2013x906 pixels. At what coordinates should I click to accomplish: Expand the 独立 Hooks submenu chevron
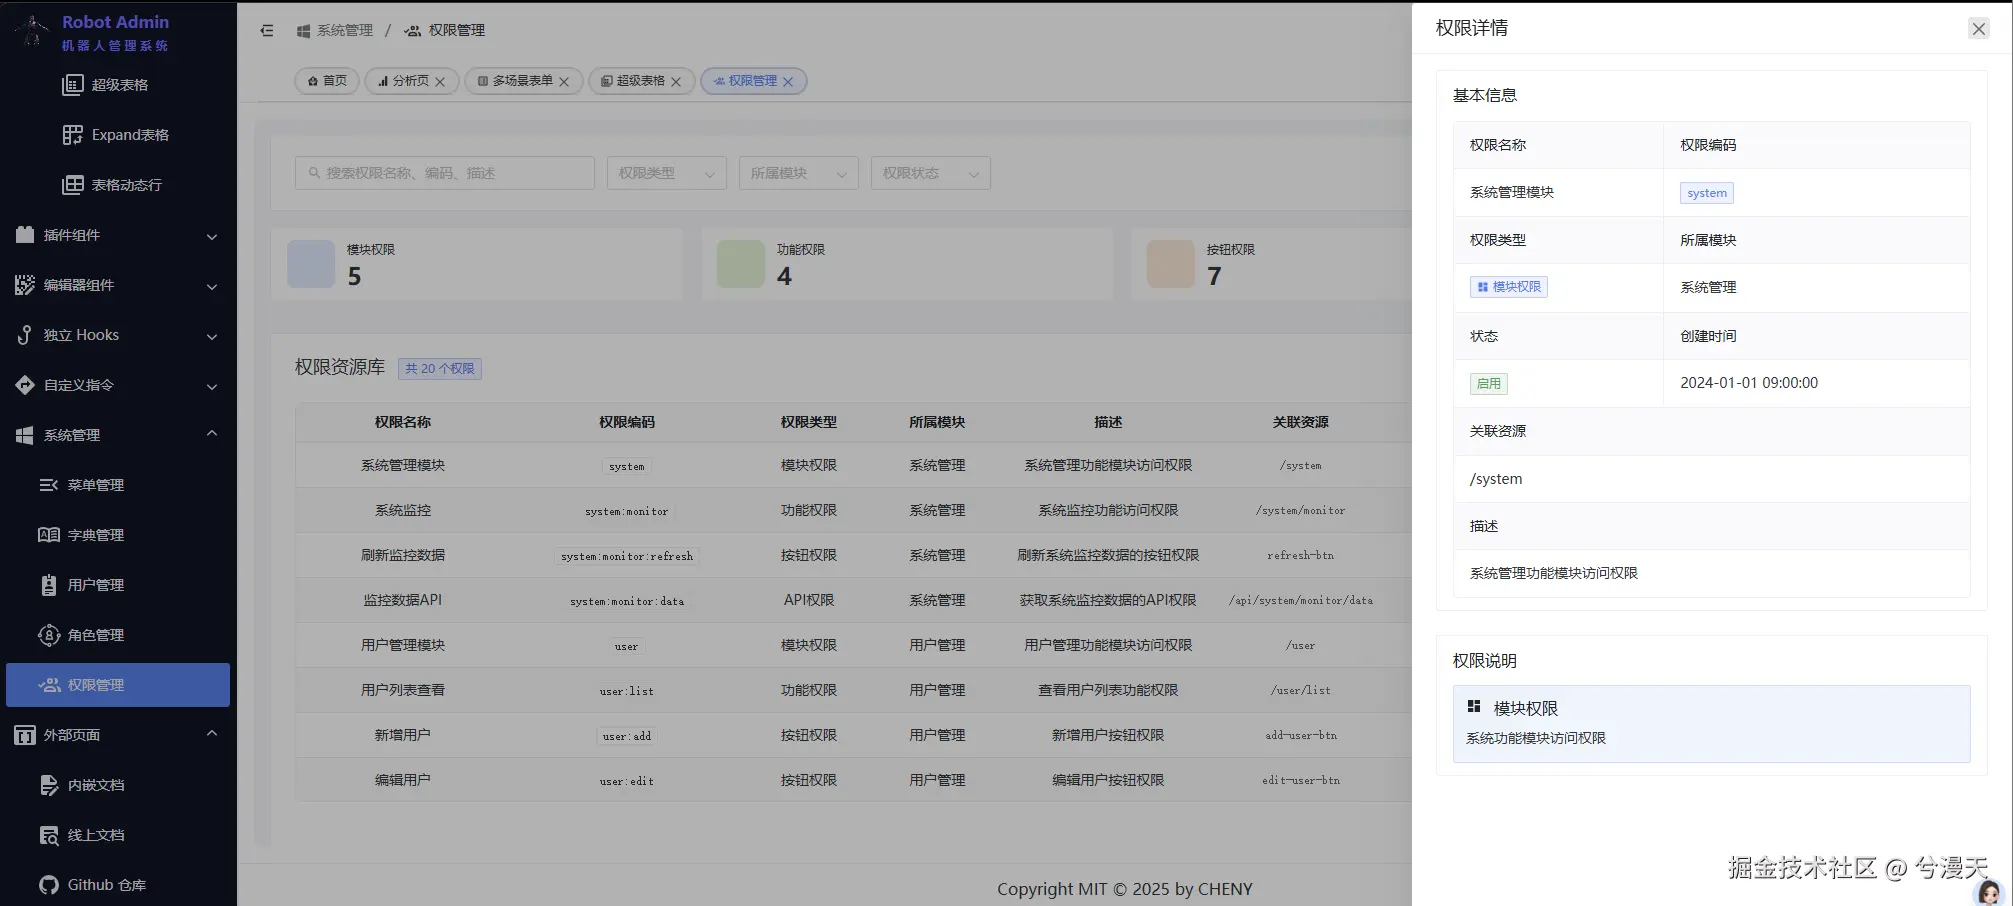212,336
